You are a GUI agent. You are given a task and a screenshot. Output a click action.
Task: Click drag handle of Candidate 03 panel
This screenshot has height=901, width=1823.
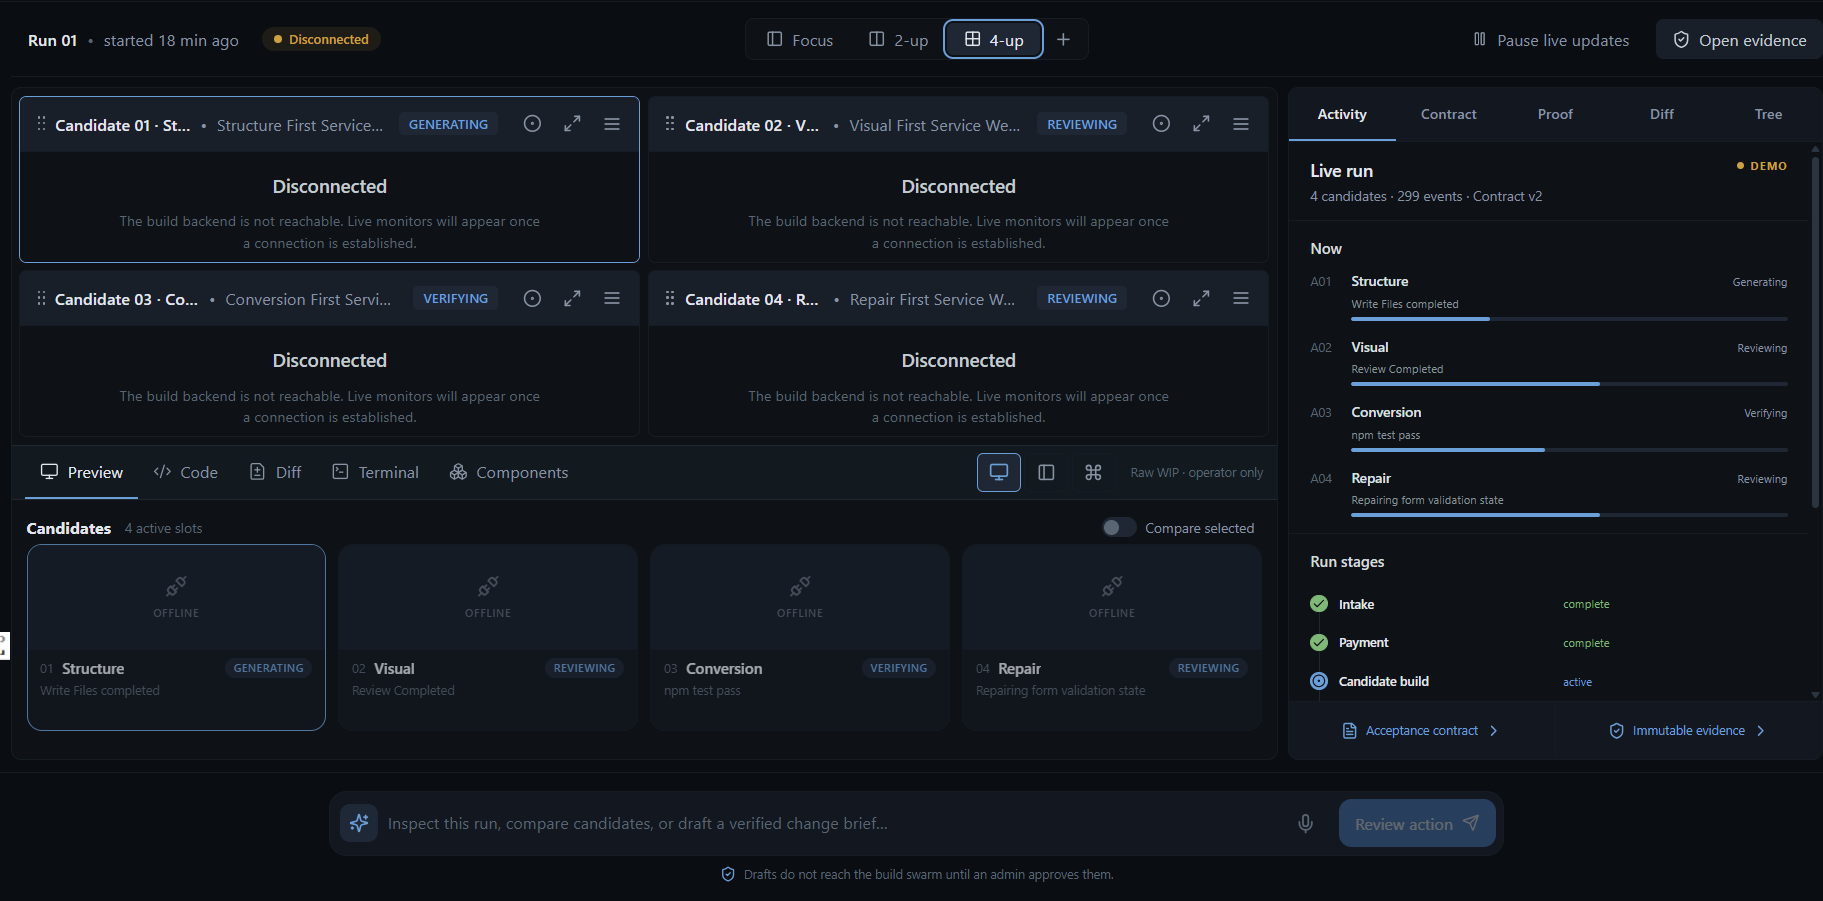point(41,298)
